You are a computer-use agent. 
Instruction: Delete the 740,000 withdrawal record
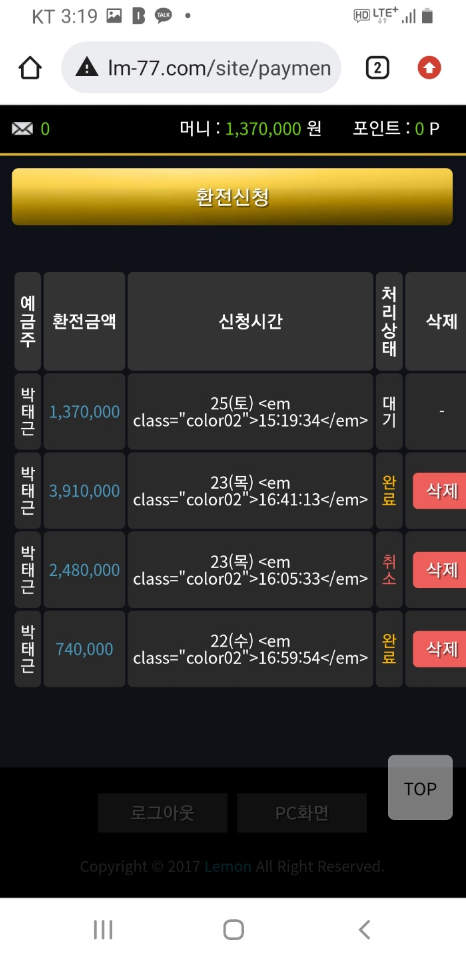[x=440, y=649]
